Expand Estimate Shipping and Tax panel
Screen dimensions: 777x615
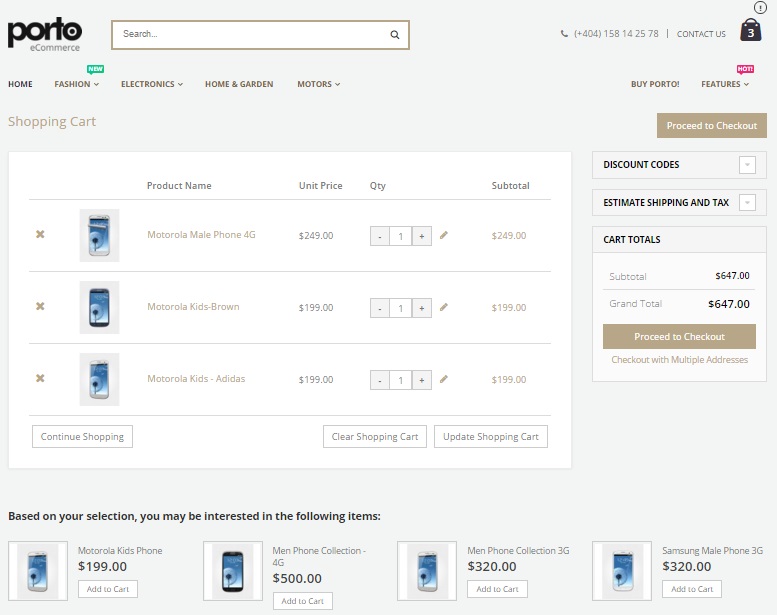pos(747,203)
